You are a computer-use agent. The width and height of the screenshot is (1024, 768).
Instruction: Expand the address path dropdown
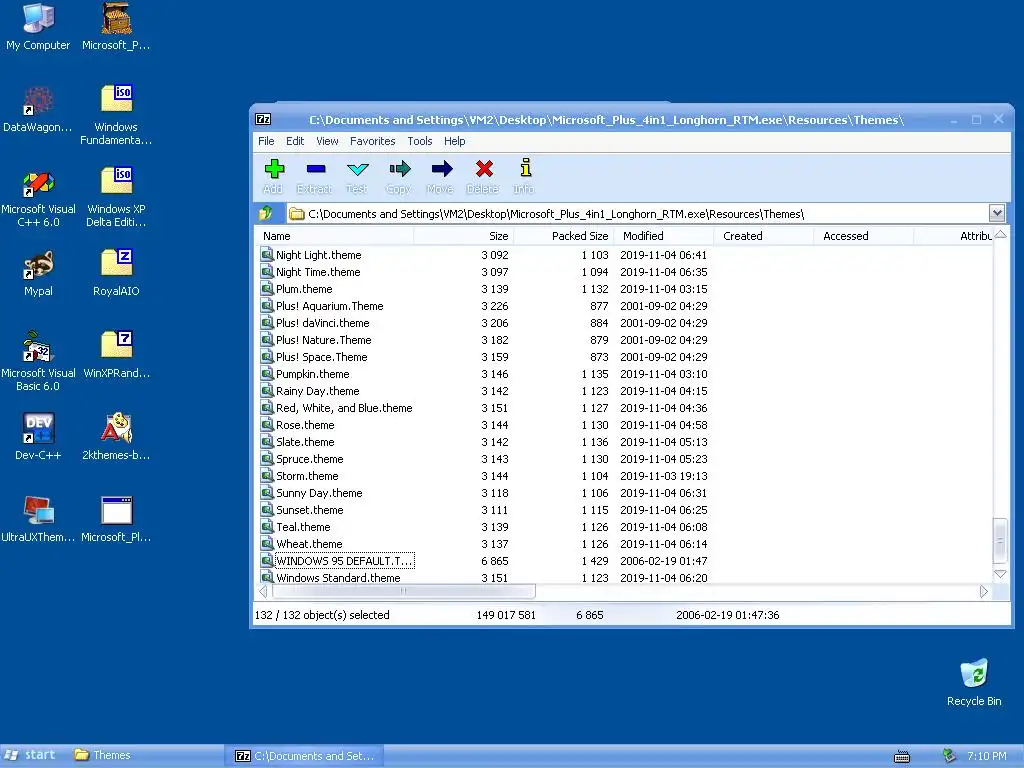997,213
